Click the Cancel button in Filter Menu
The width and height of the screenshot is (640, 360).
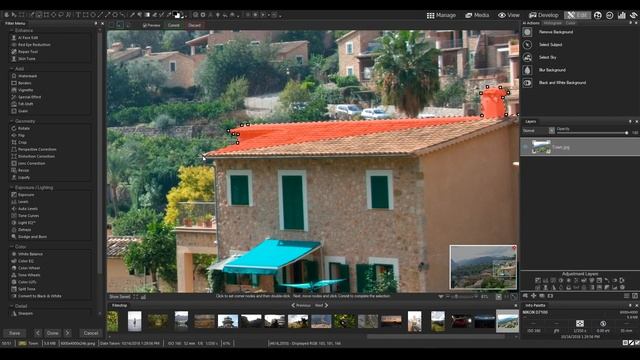click(x=91, y=333)
